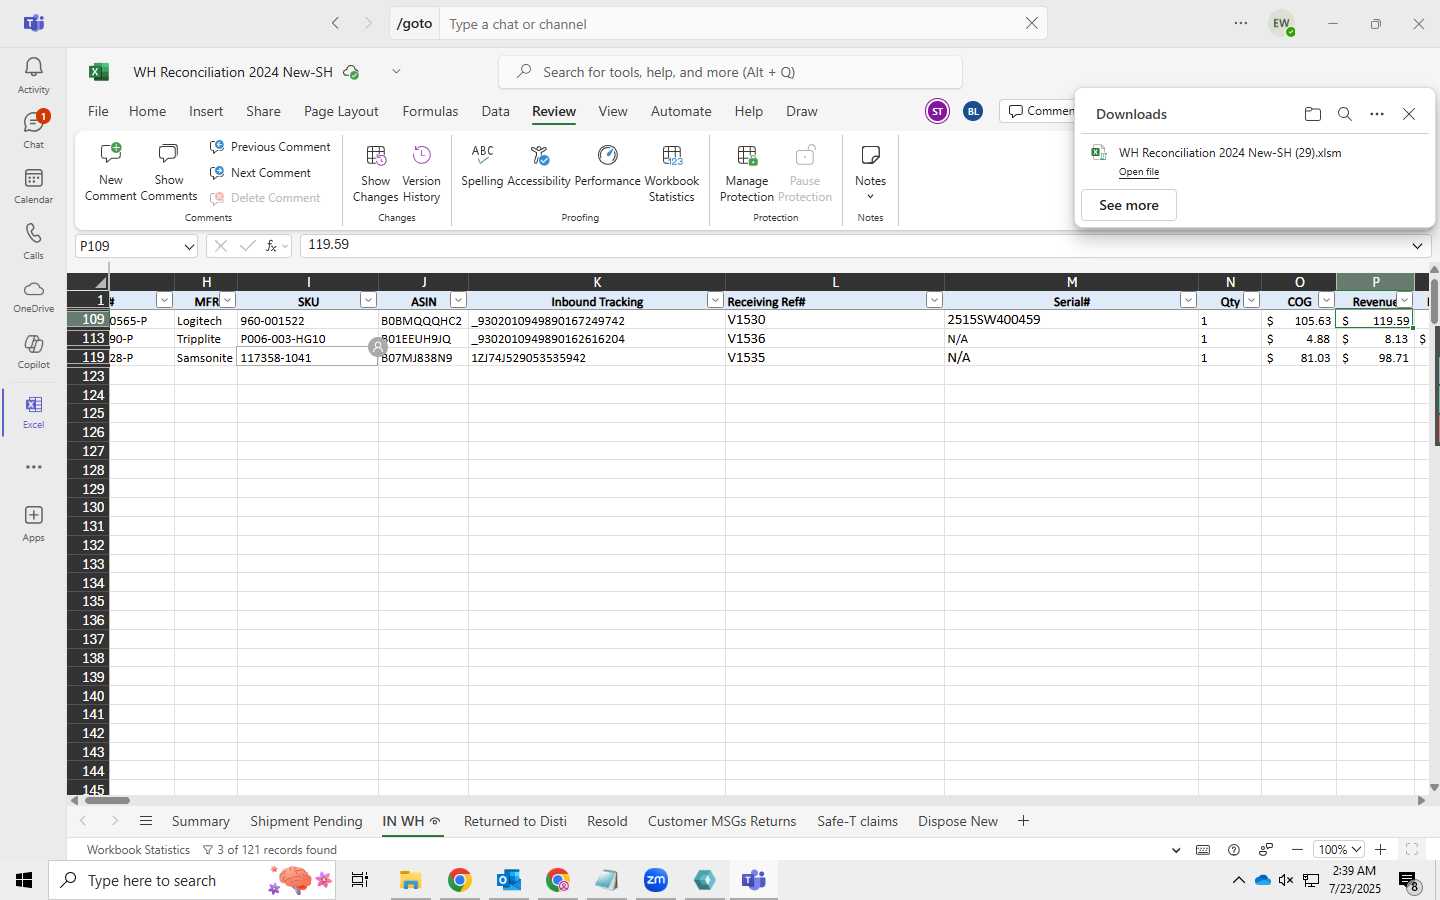Image resolution: width=1440 pixels, height=900 pixels.
Task: Switch to Summary sheet tab
Action: (x=200, y=821)
